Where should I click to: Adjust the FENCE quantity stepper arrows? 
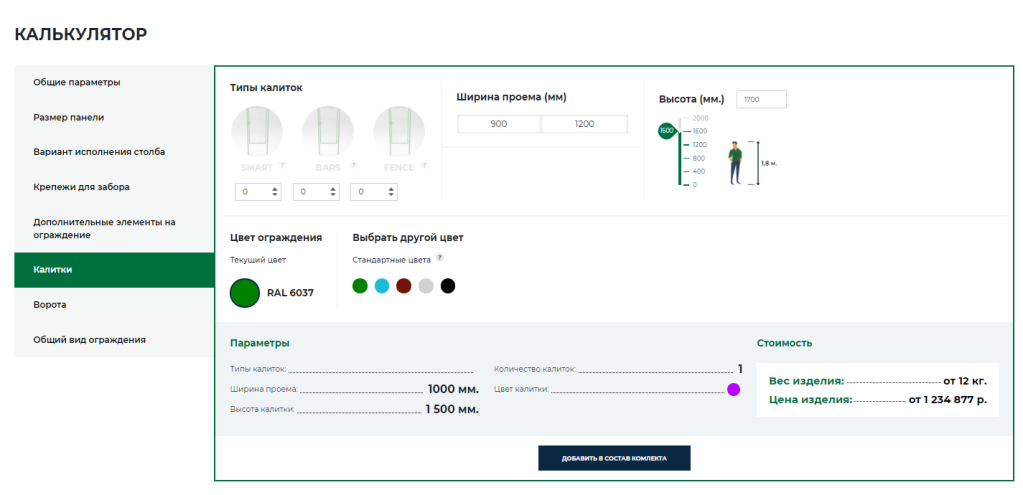[x=393, y=191]
